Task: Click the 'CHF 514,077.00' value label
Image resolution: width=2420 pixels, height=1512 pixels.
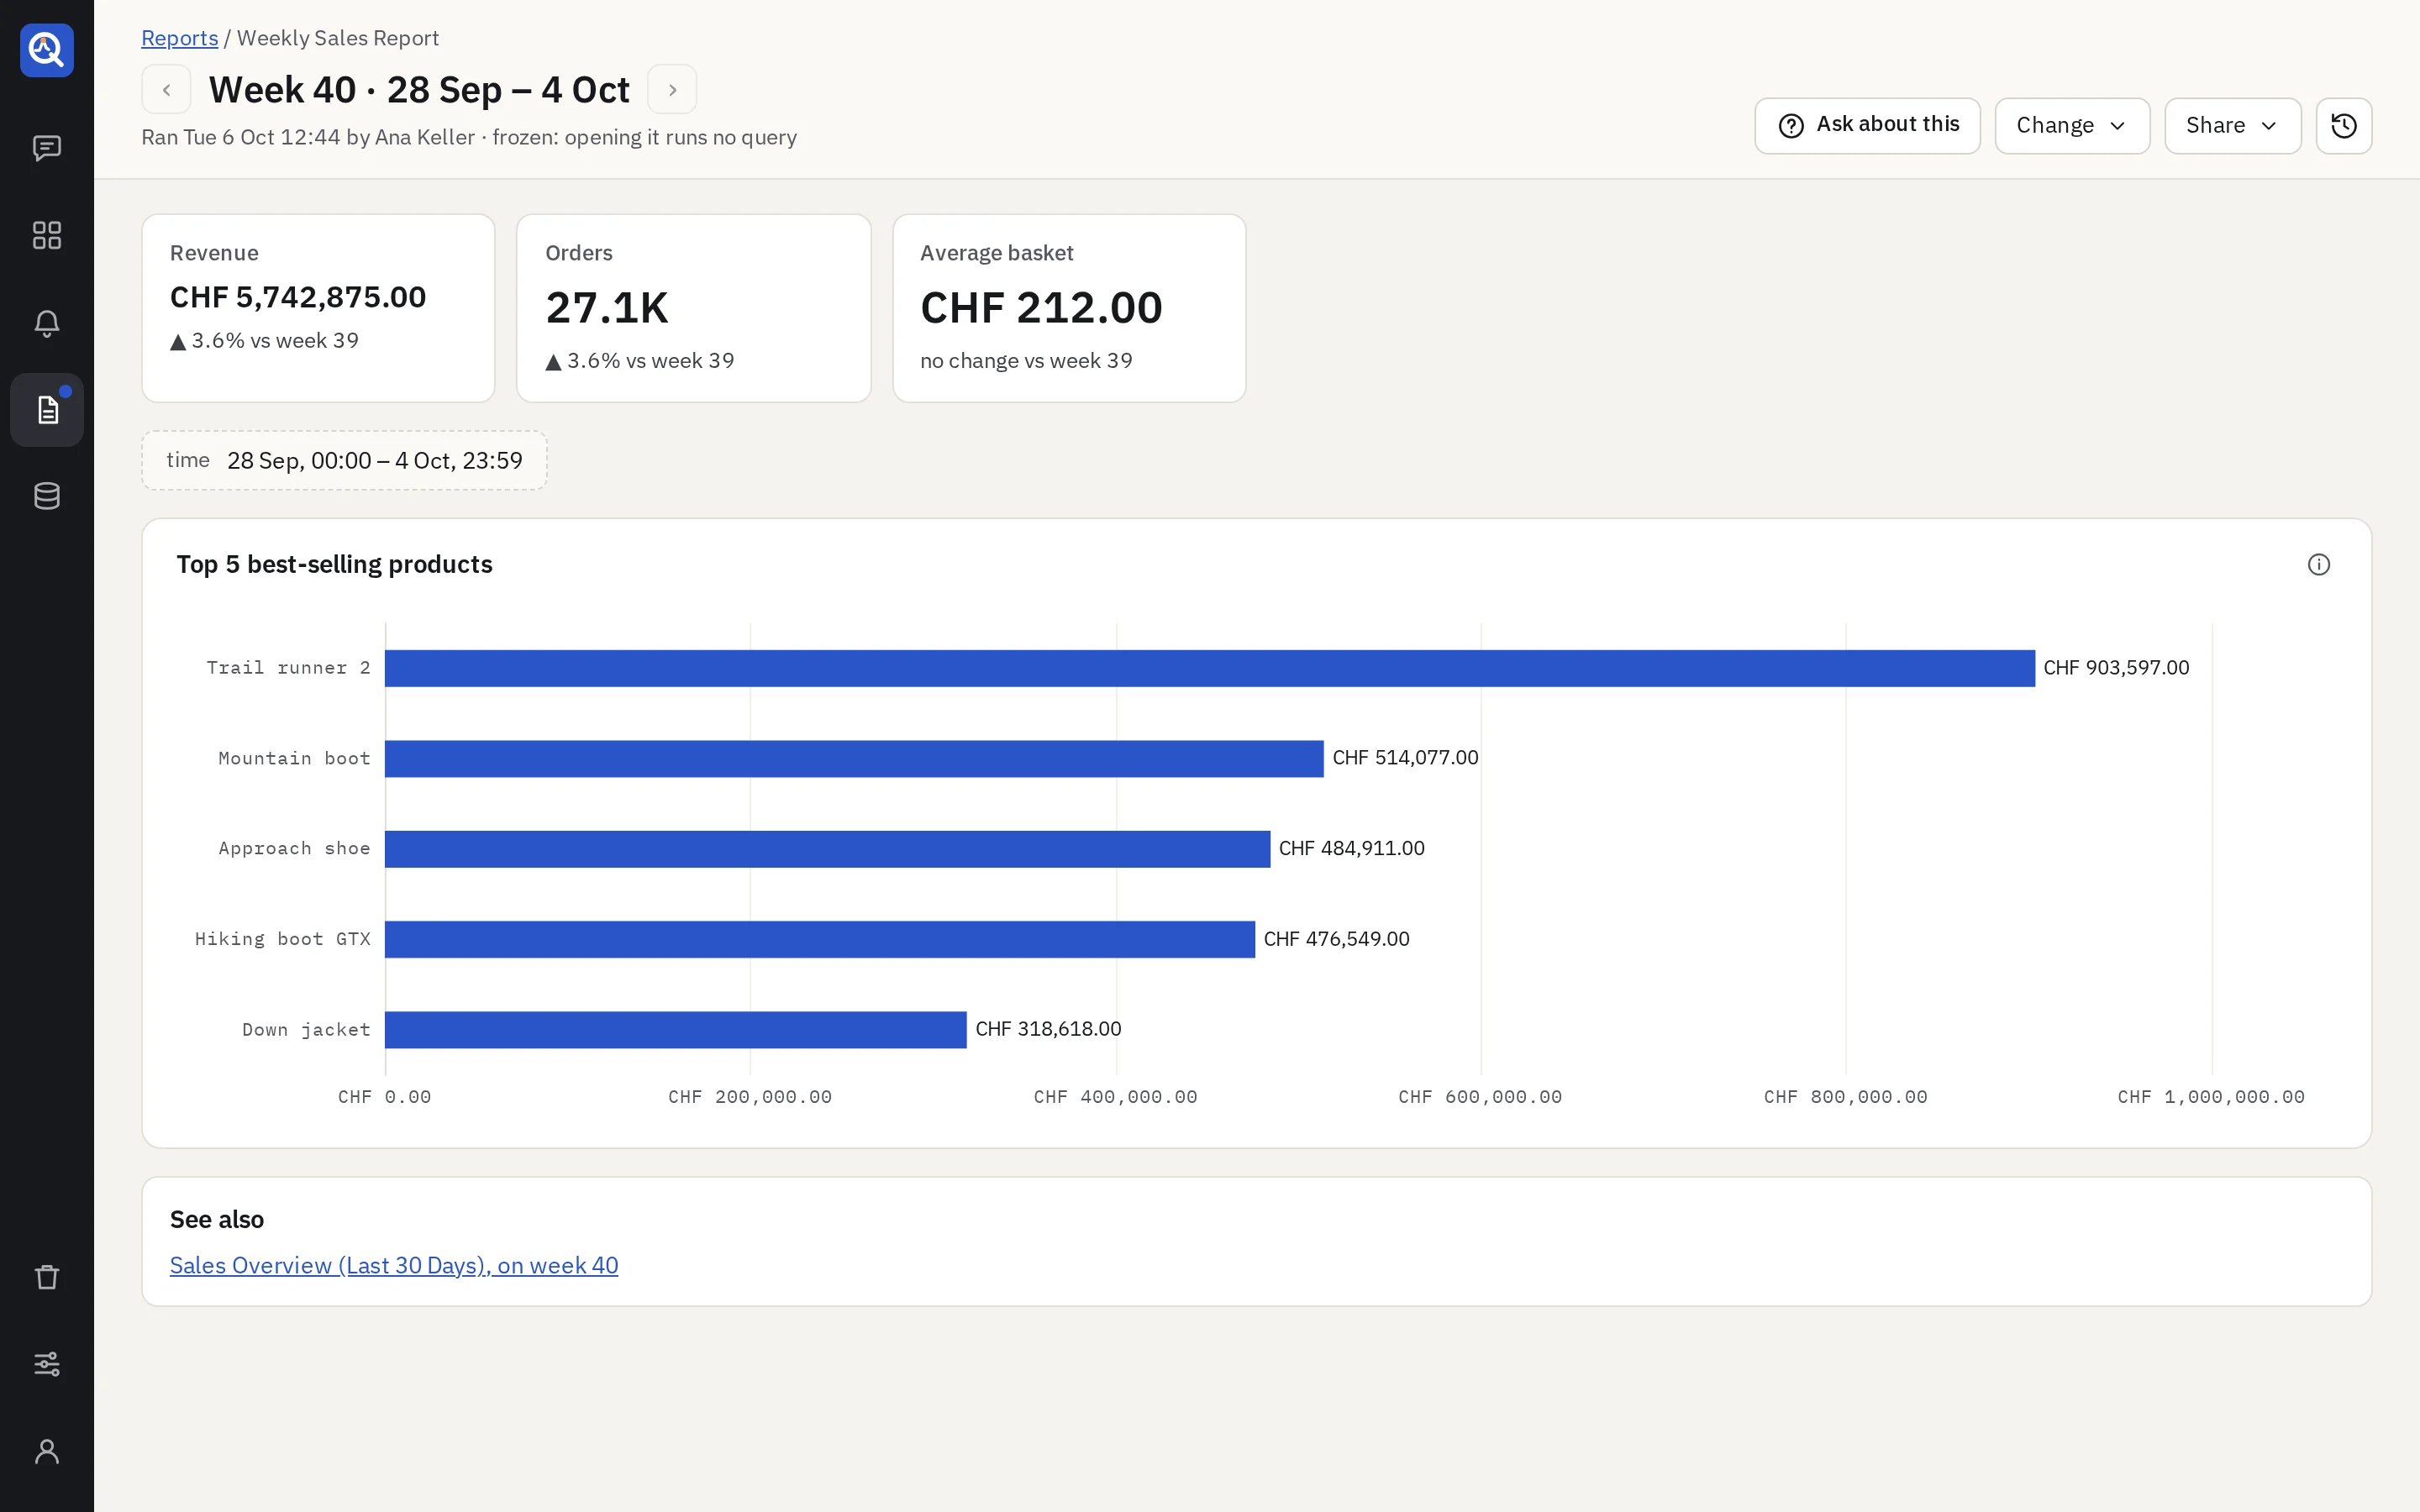Action: (1405, 758)
